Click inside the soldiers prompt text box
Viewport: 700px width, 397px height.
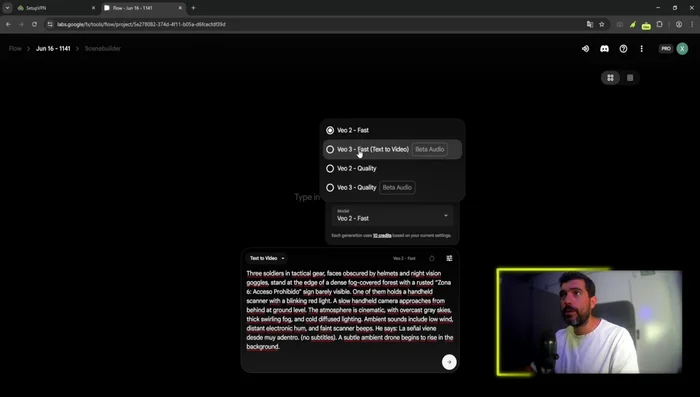[350, 310]
